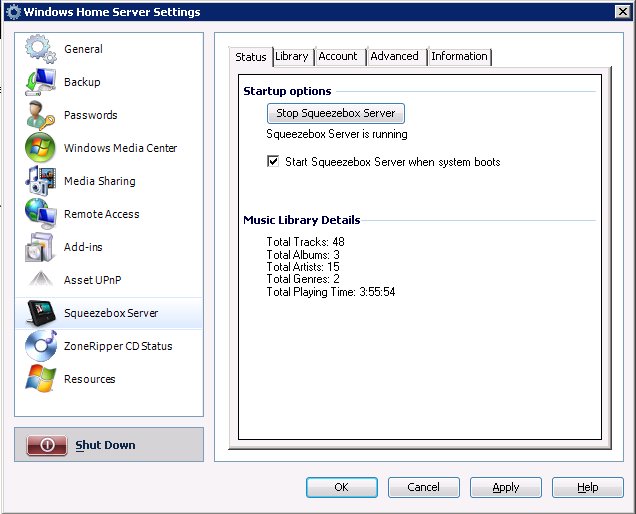Screen dimensions: 636x514
Task: Click the 'Total Albums: 3' text
Action: 303,255
